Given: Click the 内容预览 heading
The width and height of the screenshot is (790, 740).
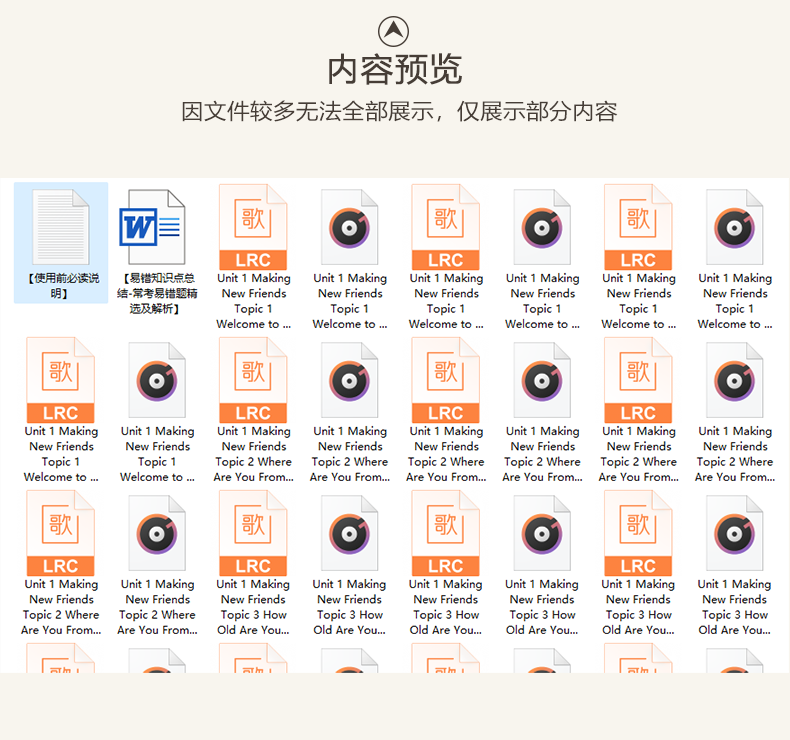Looking at the screenshot, I should (x=394, y=70).
